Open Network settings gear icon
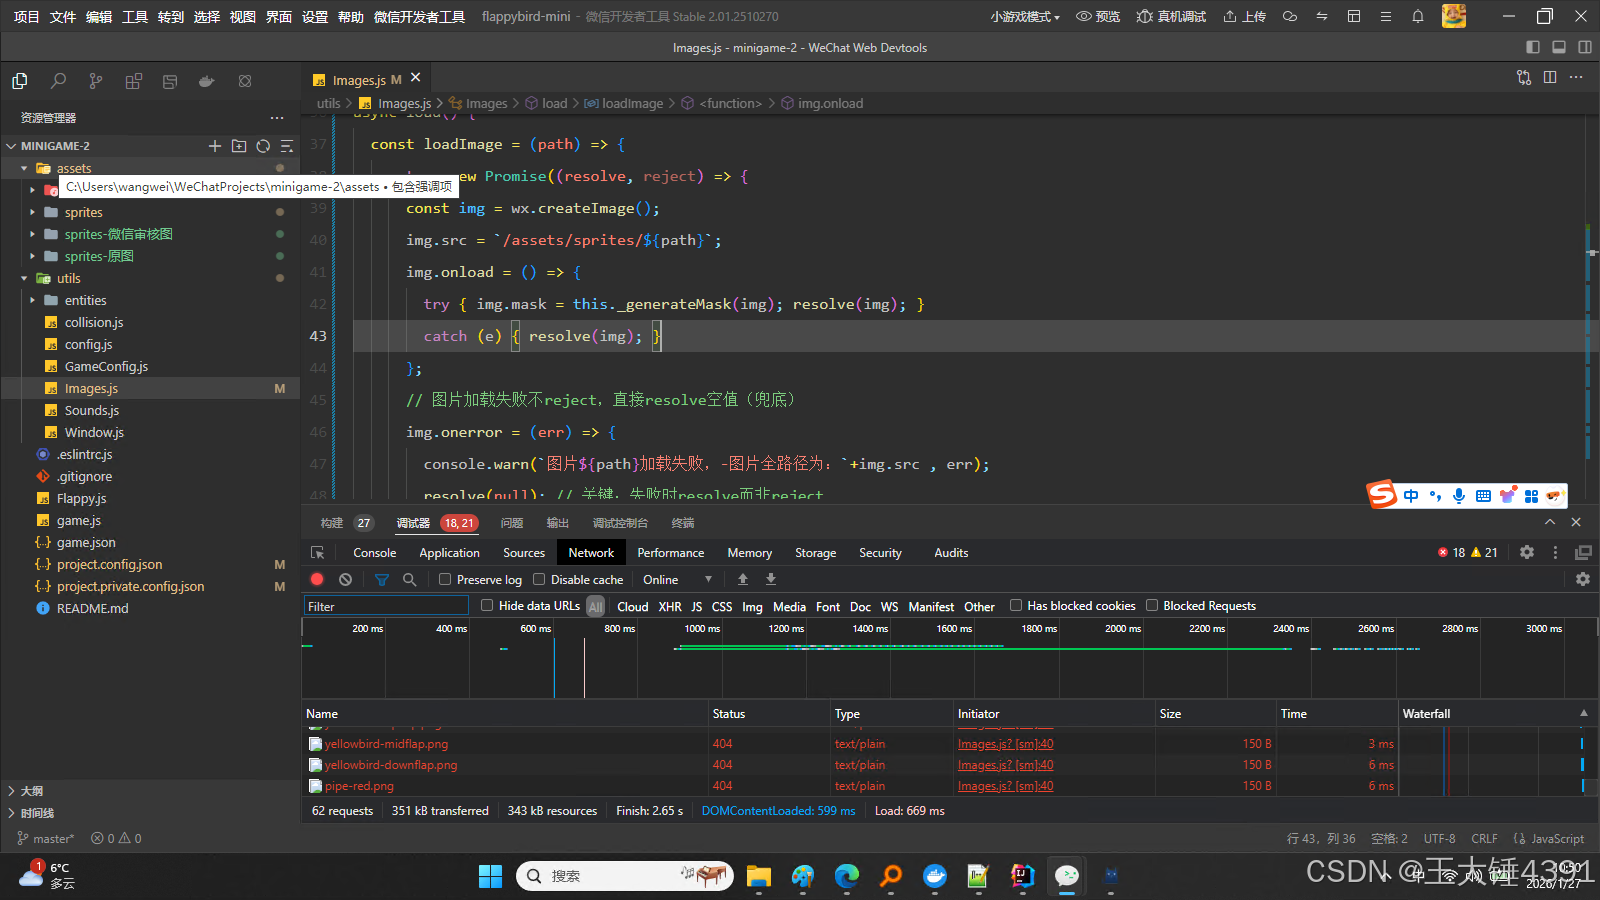Image resolution: width=1600 pixels, height=900 pixels. click(1583, 579)
